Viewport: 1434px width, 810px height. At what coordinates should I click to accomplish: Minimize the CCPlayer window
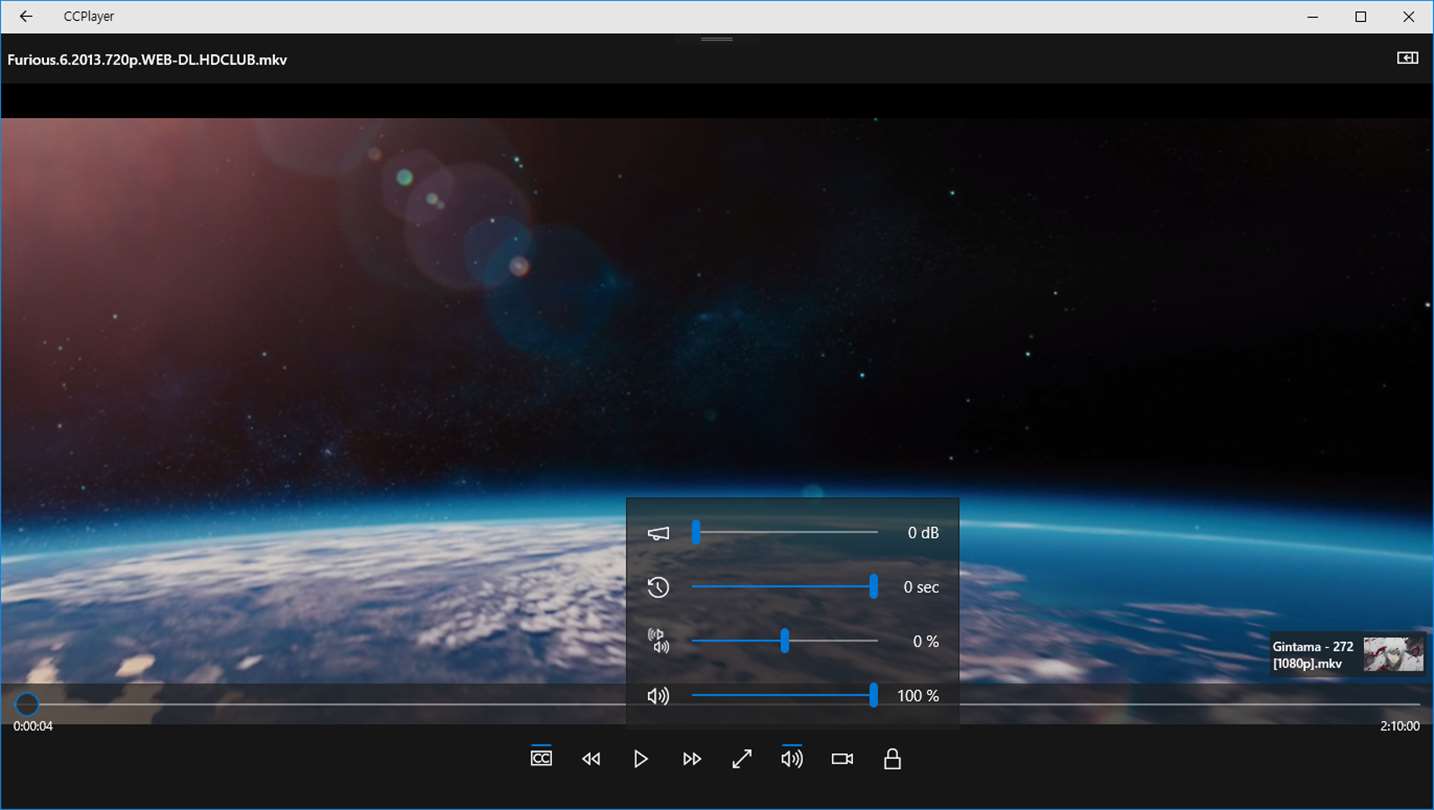coord(1313,17)
